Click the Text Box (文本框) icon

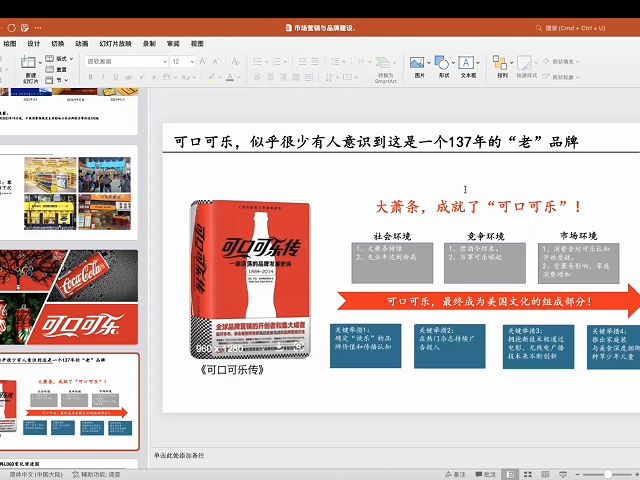tap(466, 62)
